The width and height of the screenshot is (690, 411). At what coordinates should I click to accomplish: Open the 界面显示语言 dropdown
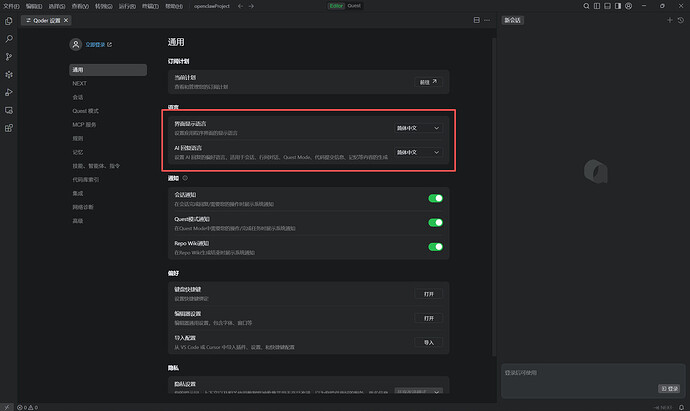[416, 128]
